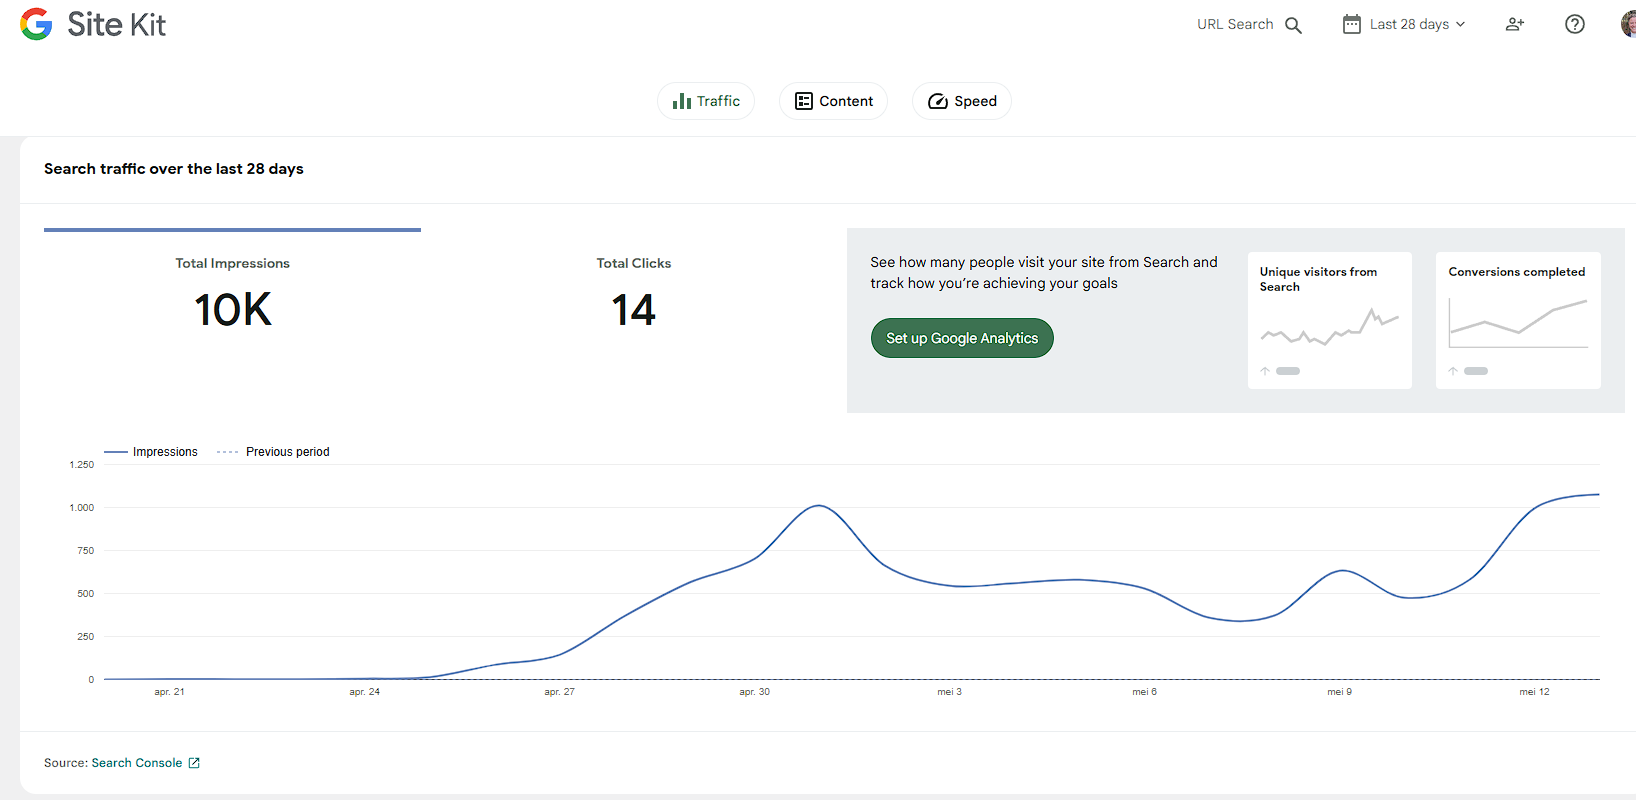This screenshot has height=800, width=1636.
Task: Click the URL Search magnifier icon
Action: [x=1293, y=25]
